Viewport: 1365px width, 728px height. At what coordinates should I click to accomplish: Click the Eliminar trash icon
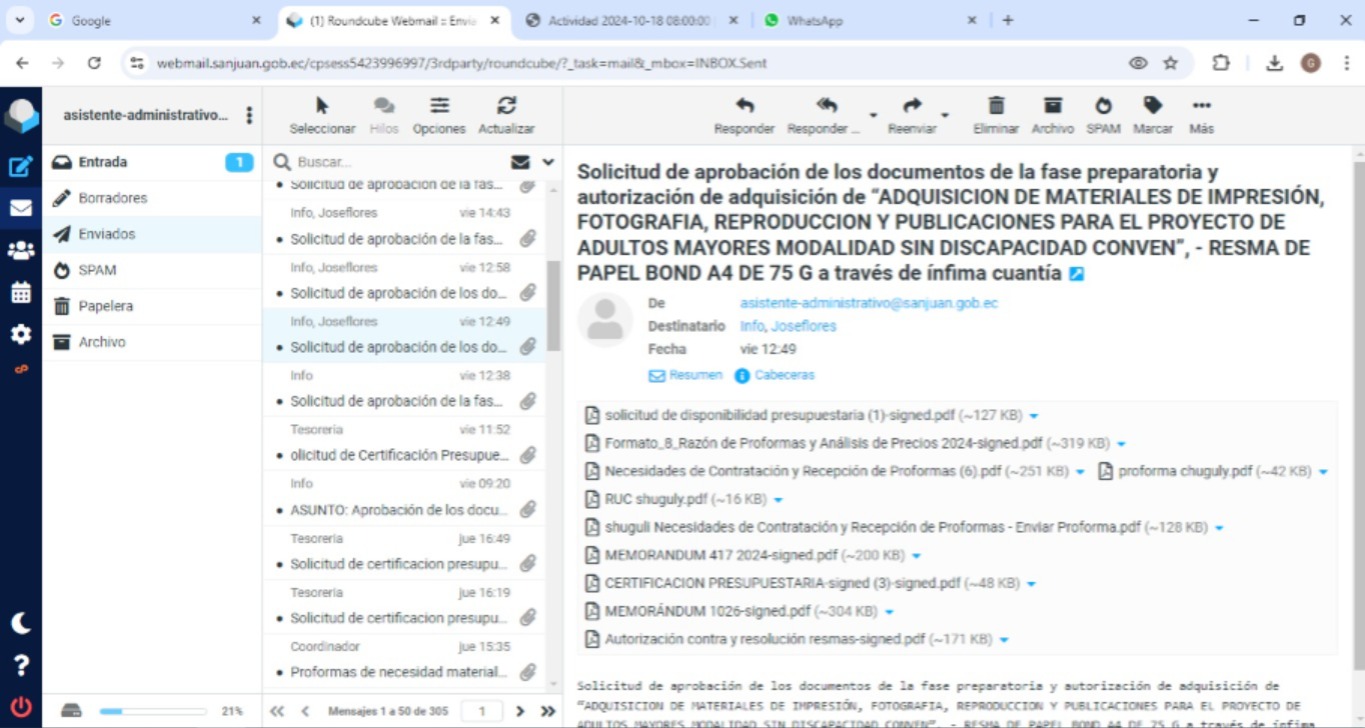[x=996, y=107]
